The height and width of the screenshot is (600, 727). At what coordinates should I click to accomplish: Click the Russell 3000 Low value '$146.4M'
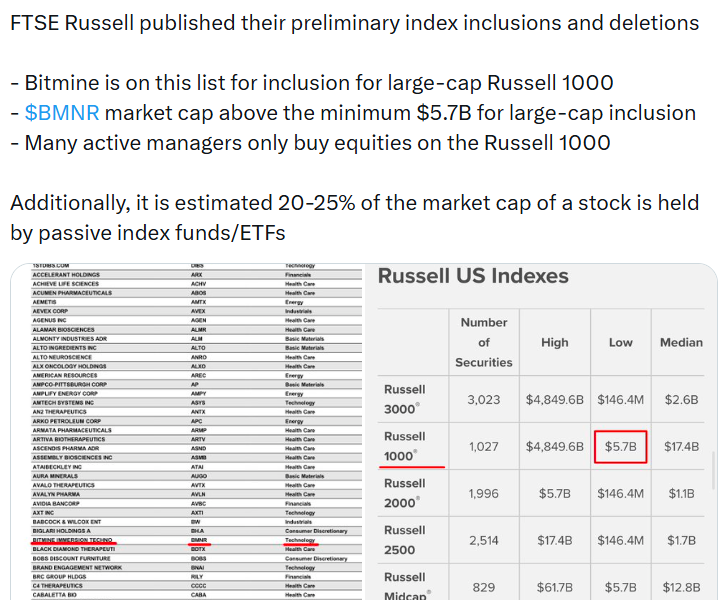[x=620, y=400]
